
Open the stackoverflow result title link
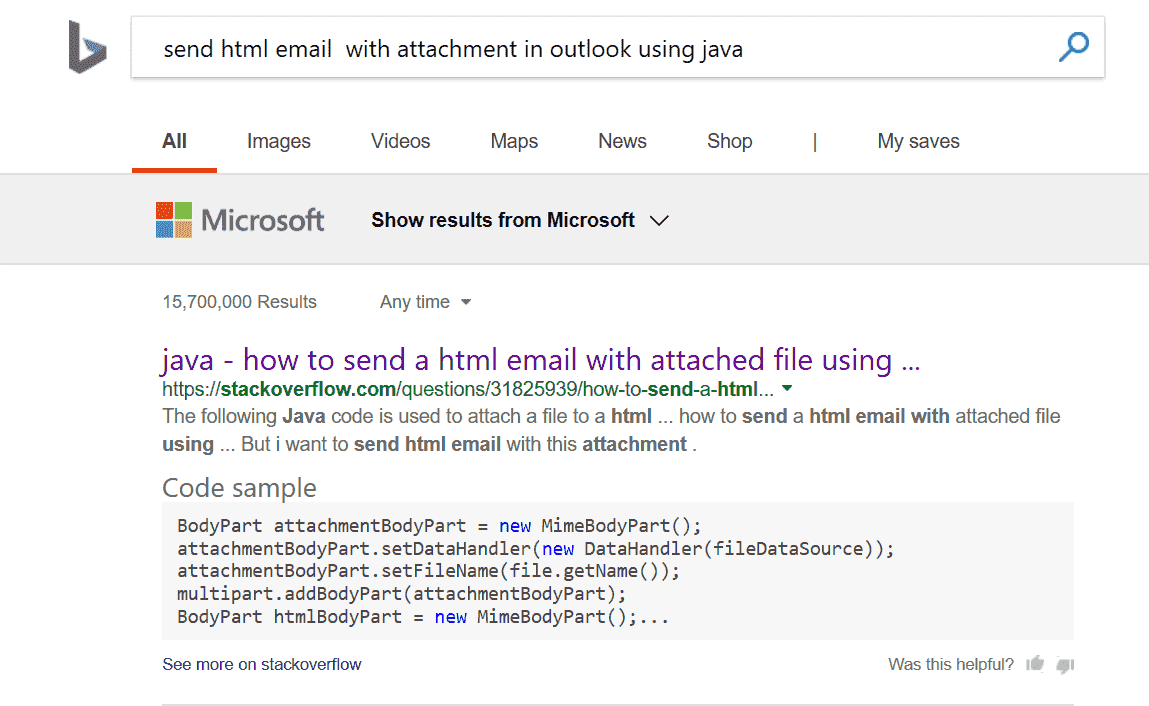click(541, 360)
